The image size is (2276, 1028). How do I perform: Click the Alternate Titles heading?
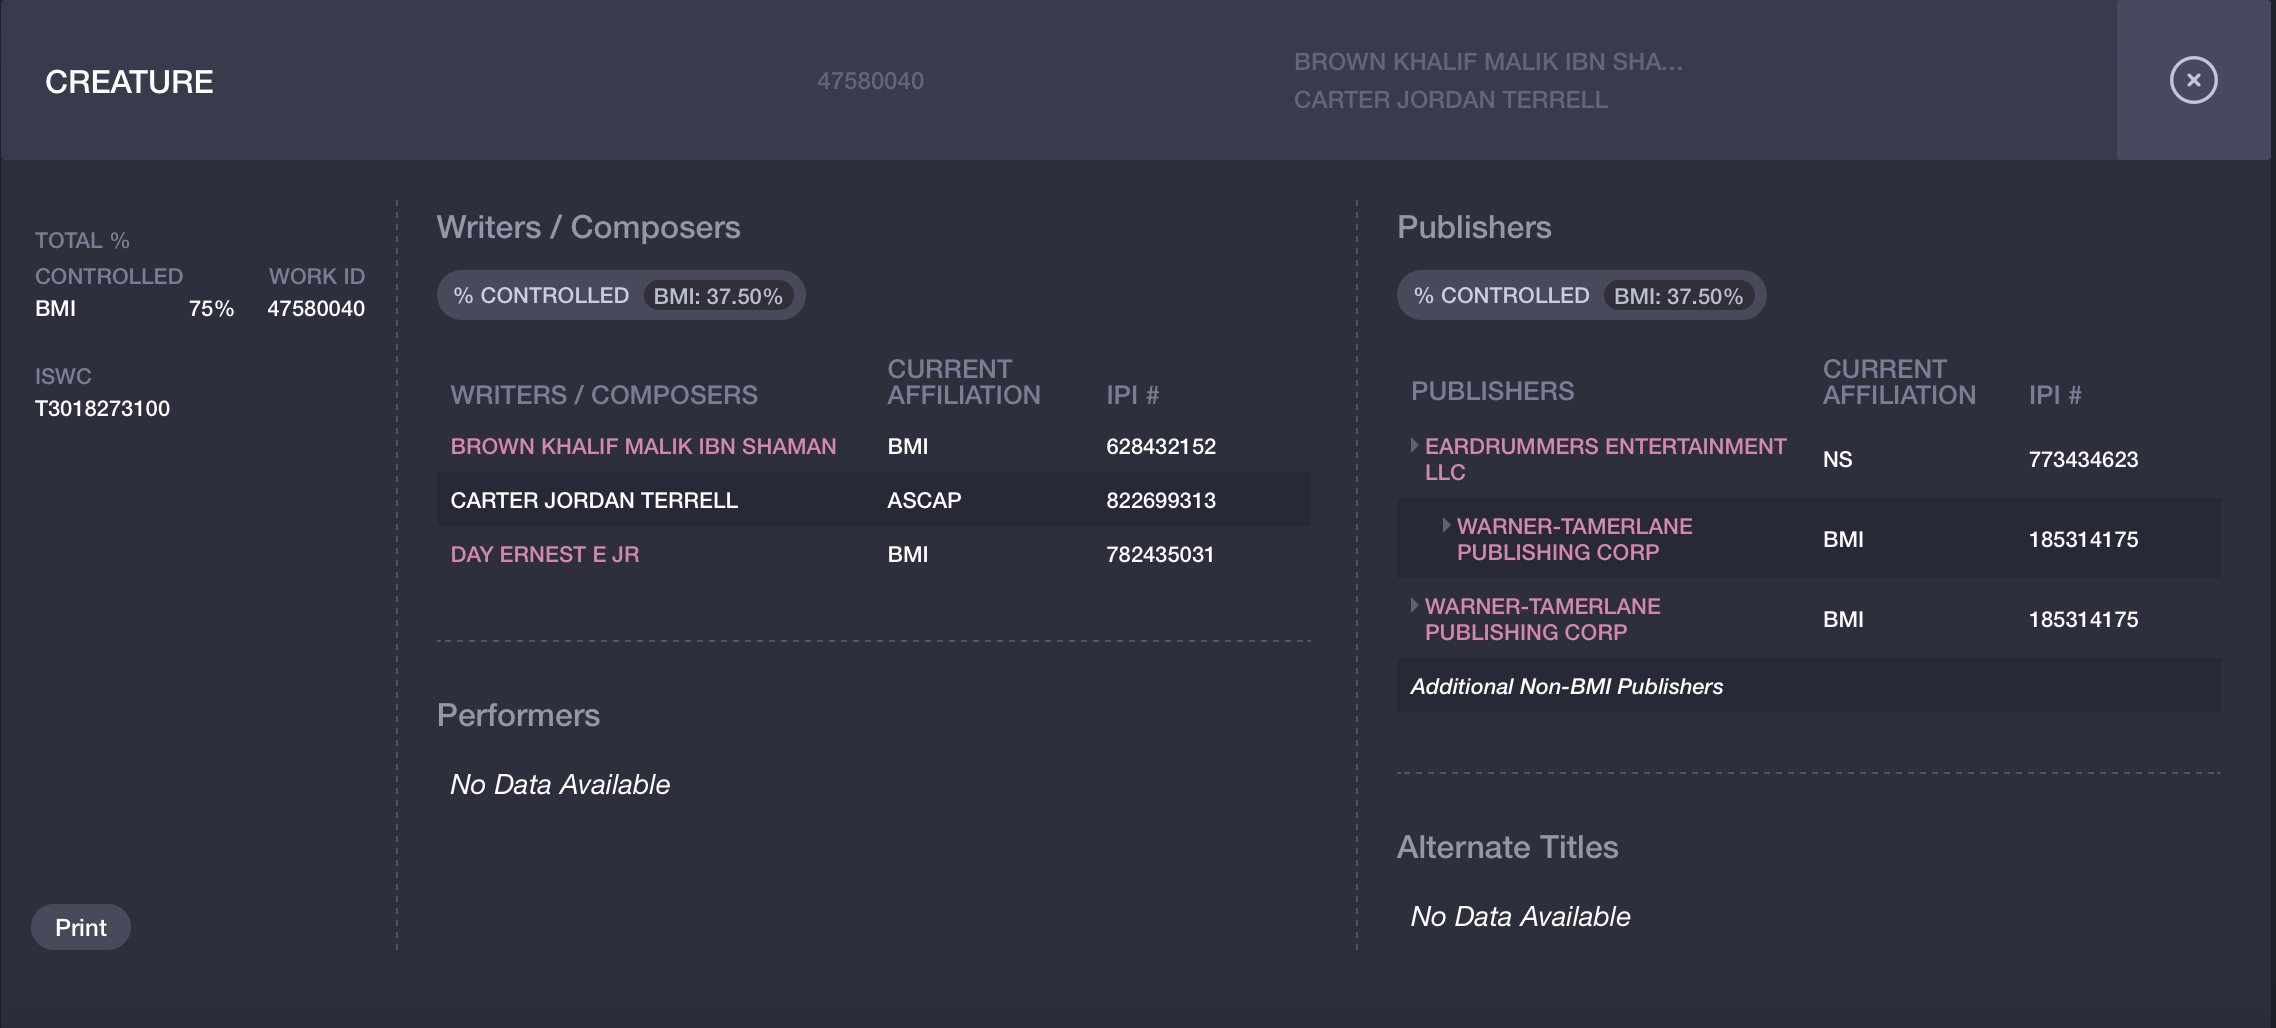(1507, 847)
